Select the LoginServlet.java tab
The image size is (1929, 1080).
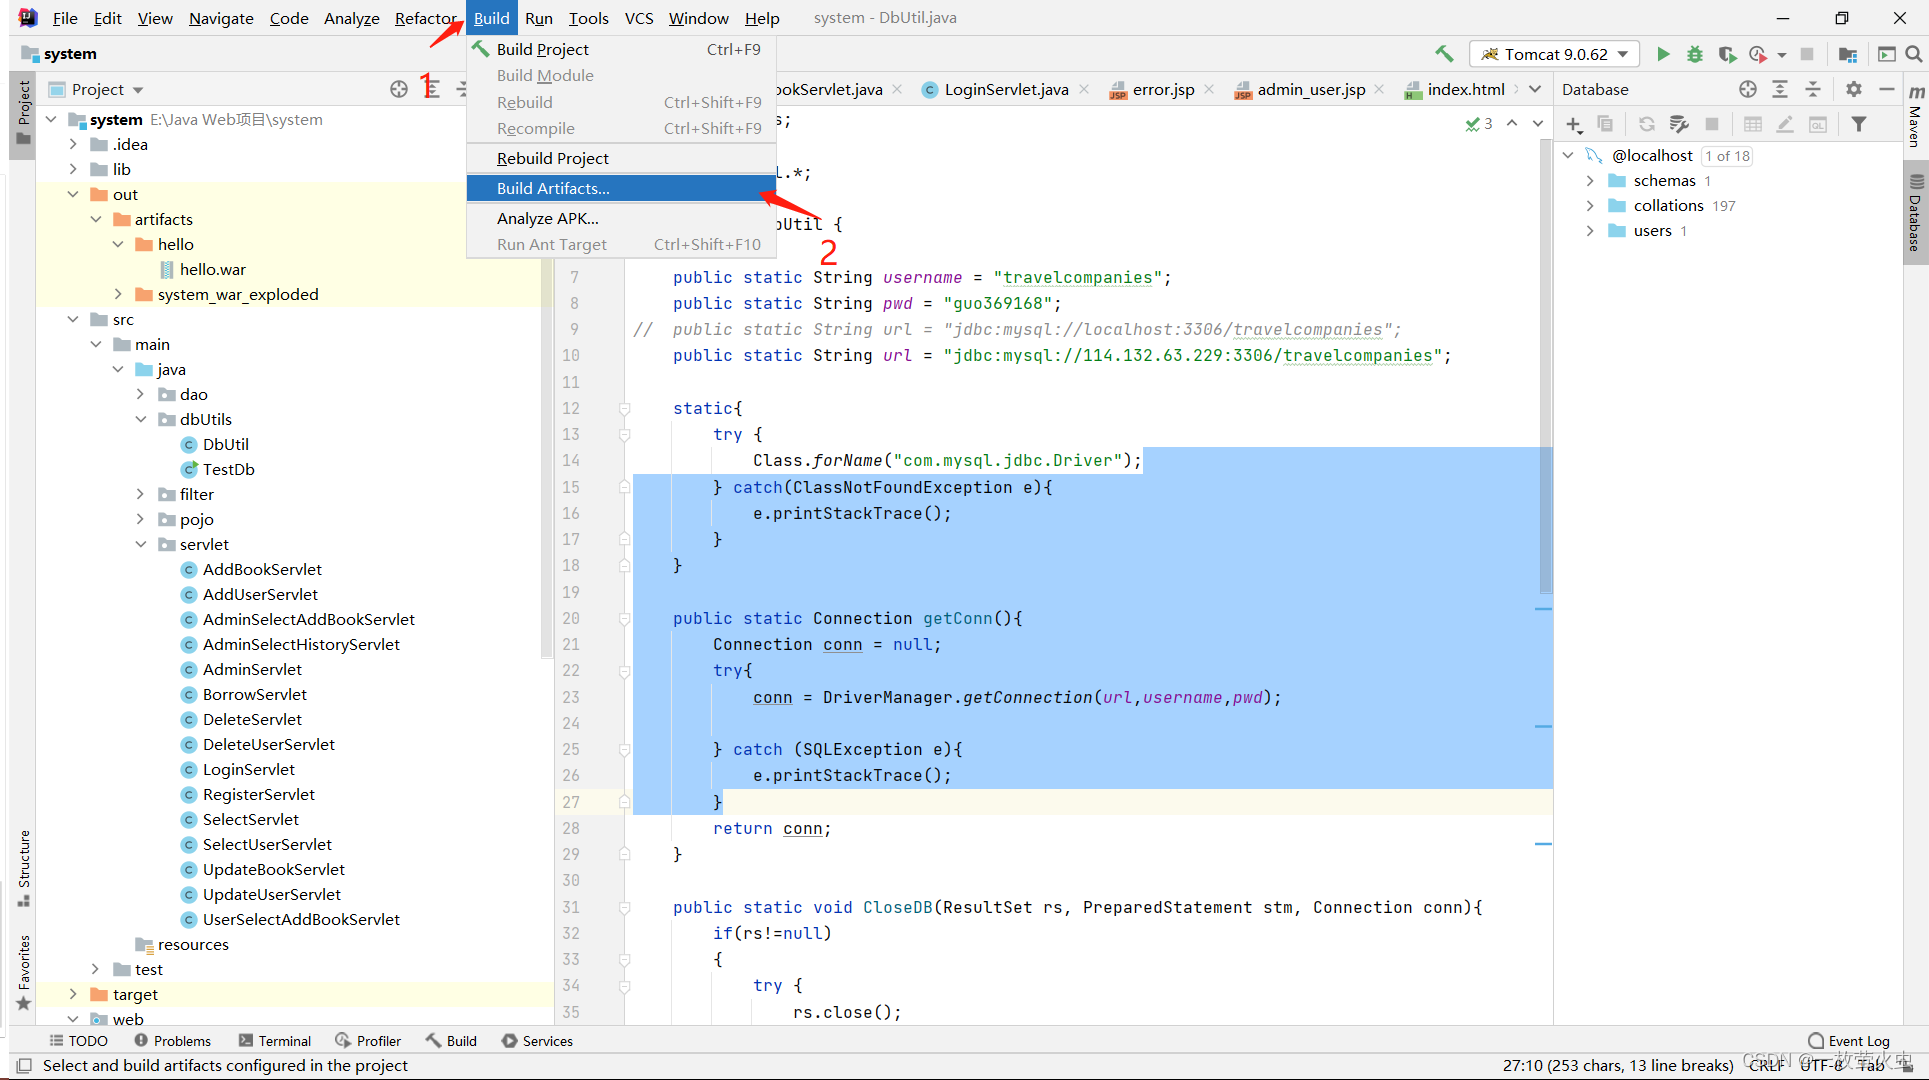click(1002, 89)
